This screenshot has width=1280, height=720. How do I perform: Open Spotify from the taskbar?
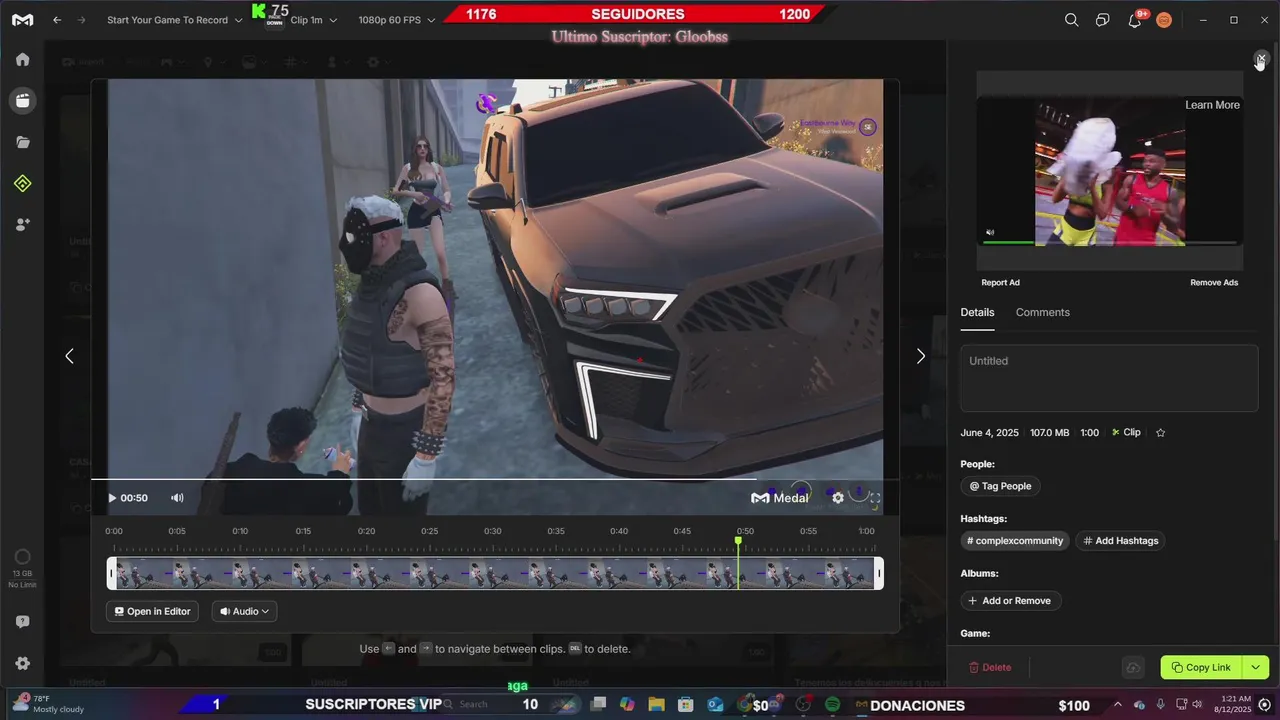(832, 705)
